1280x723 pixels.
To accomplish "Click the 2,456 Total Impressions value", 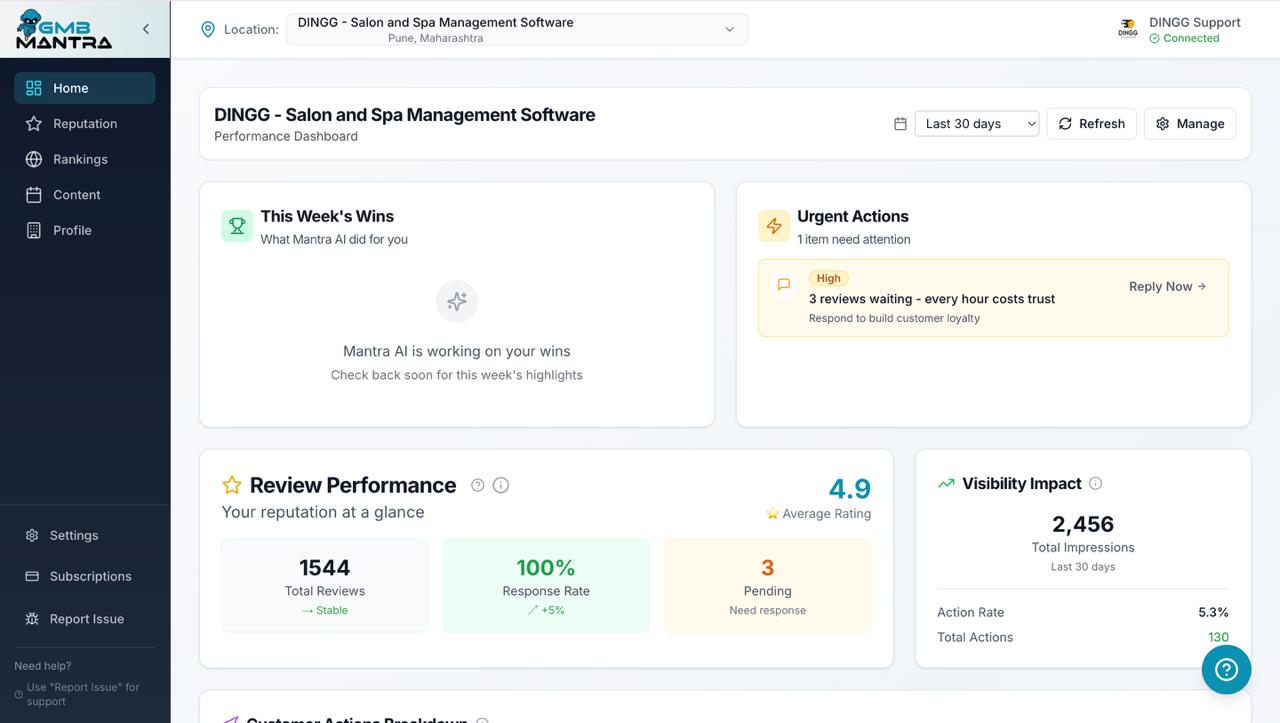I will 1083,524.
